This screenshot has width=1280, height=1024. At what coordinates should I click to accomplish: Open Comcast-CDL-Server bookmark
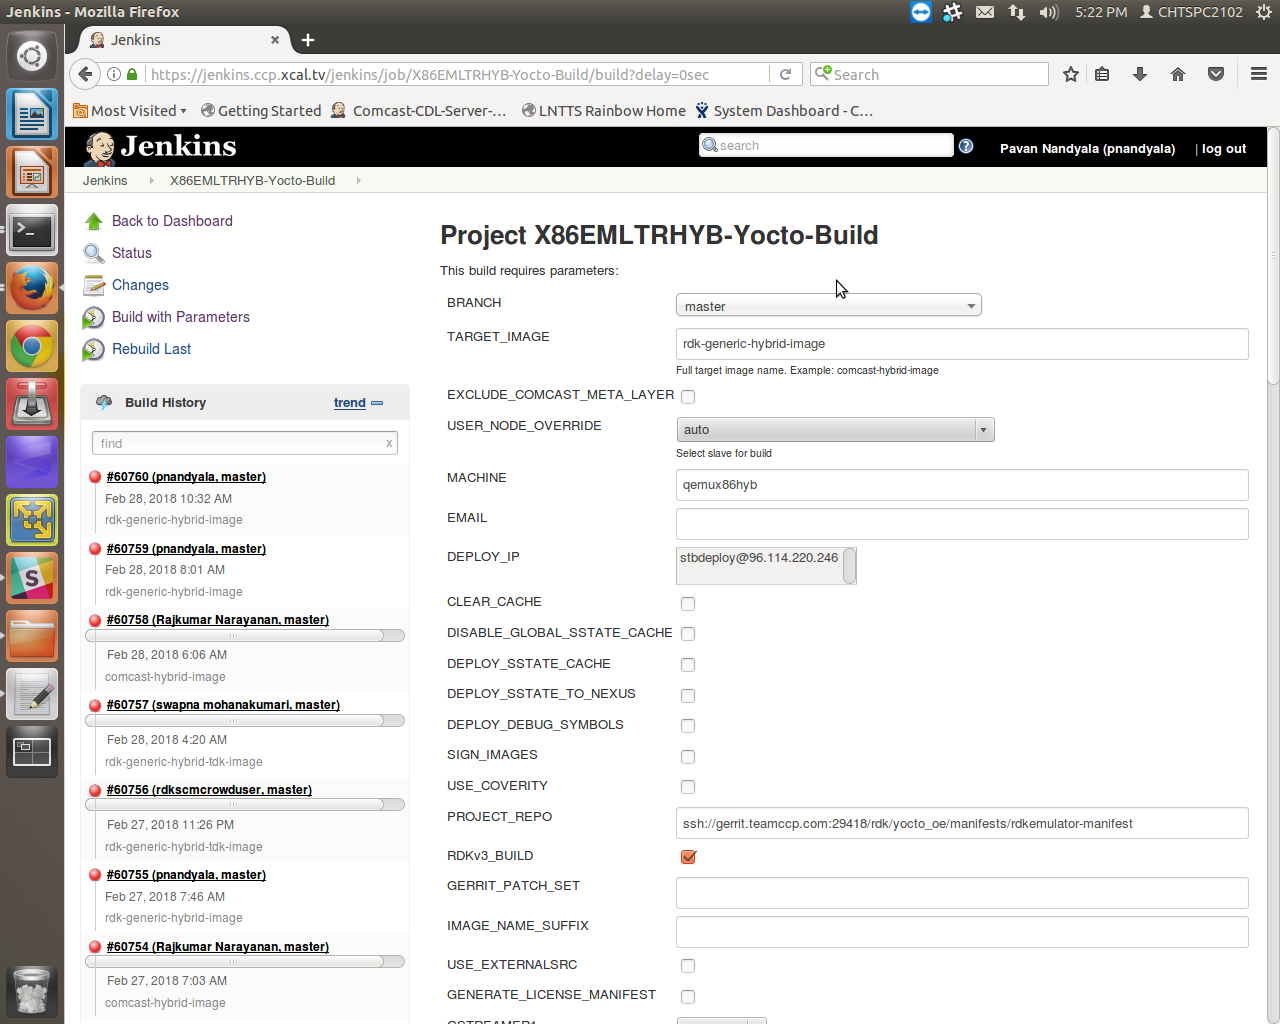pos(419,111)
